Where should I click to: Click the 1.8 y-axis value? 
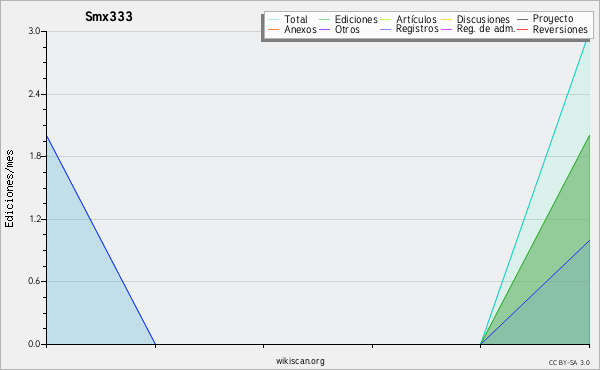(x=34, y=156)
